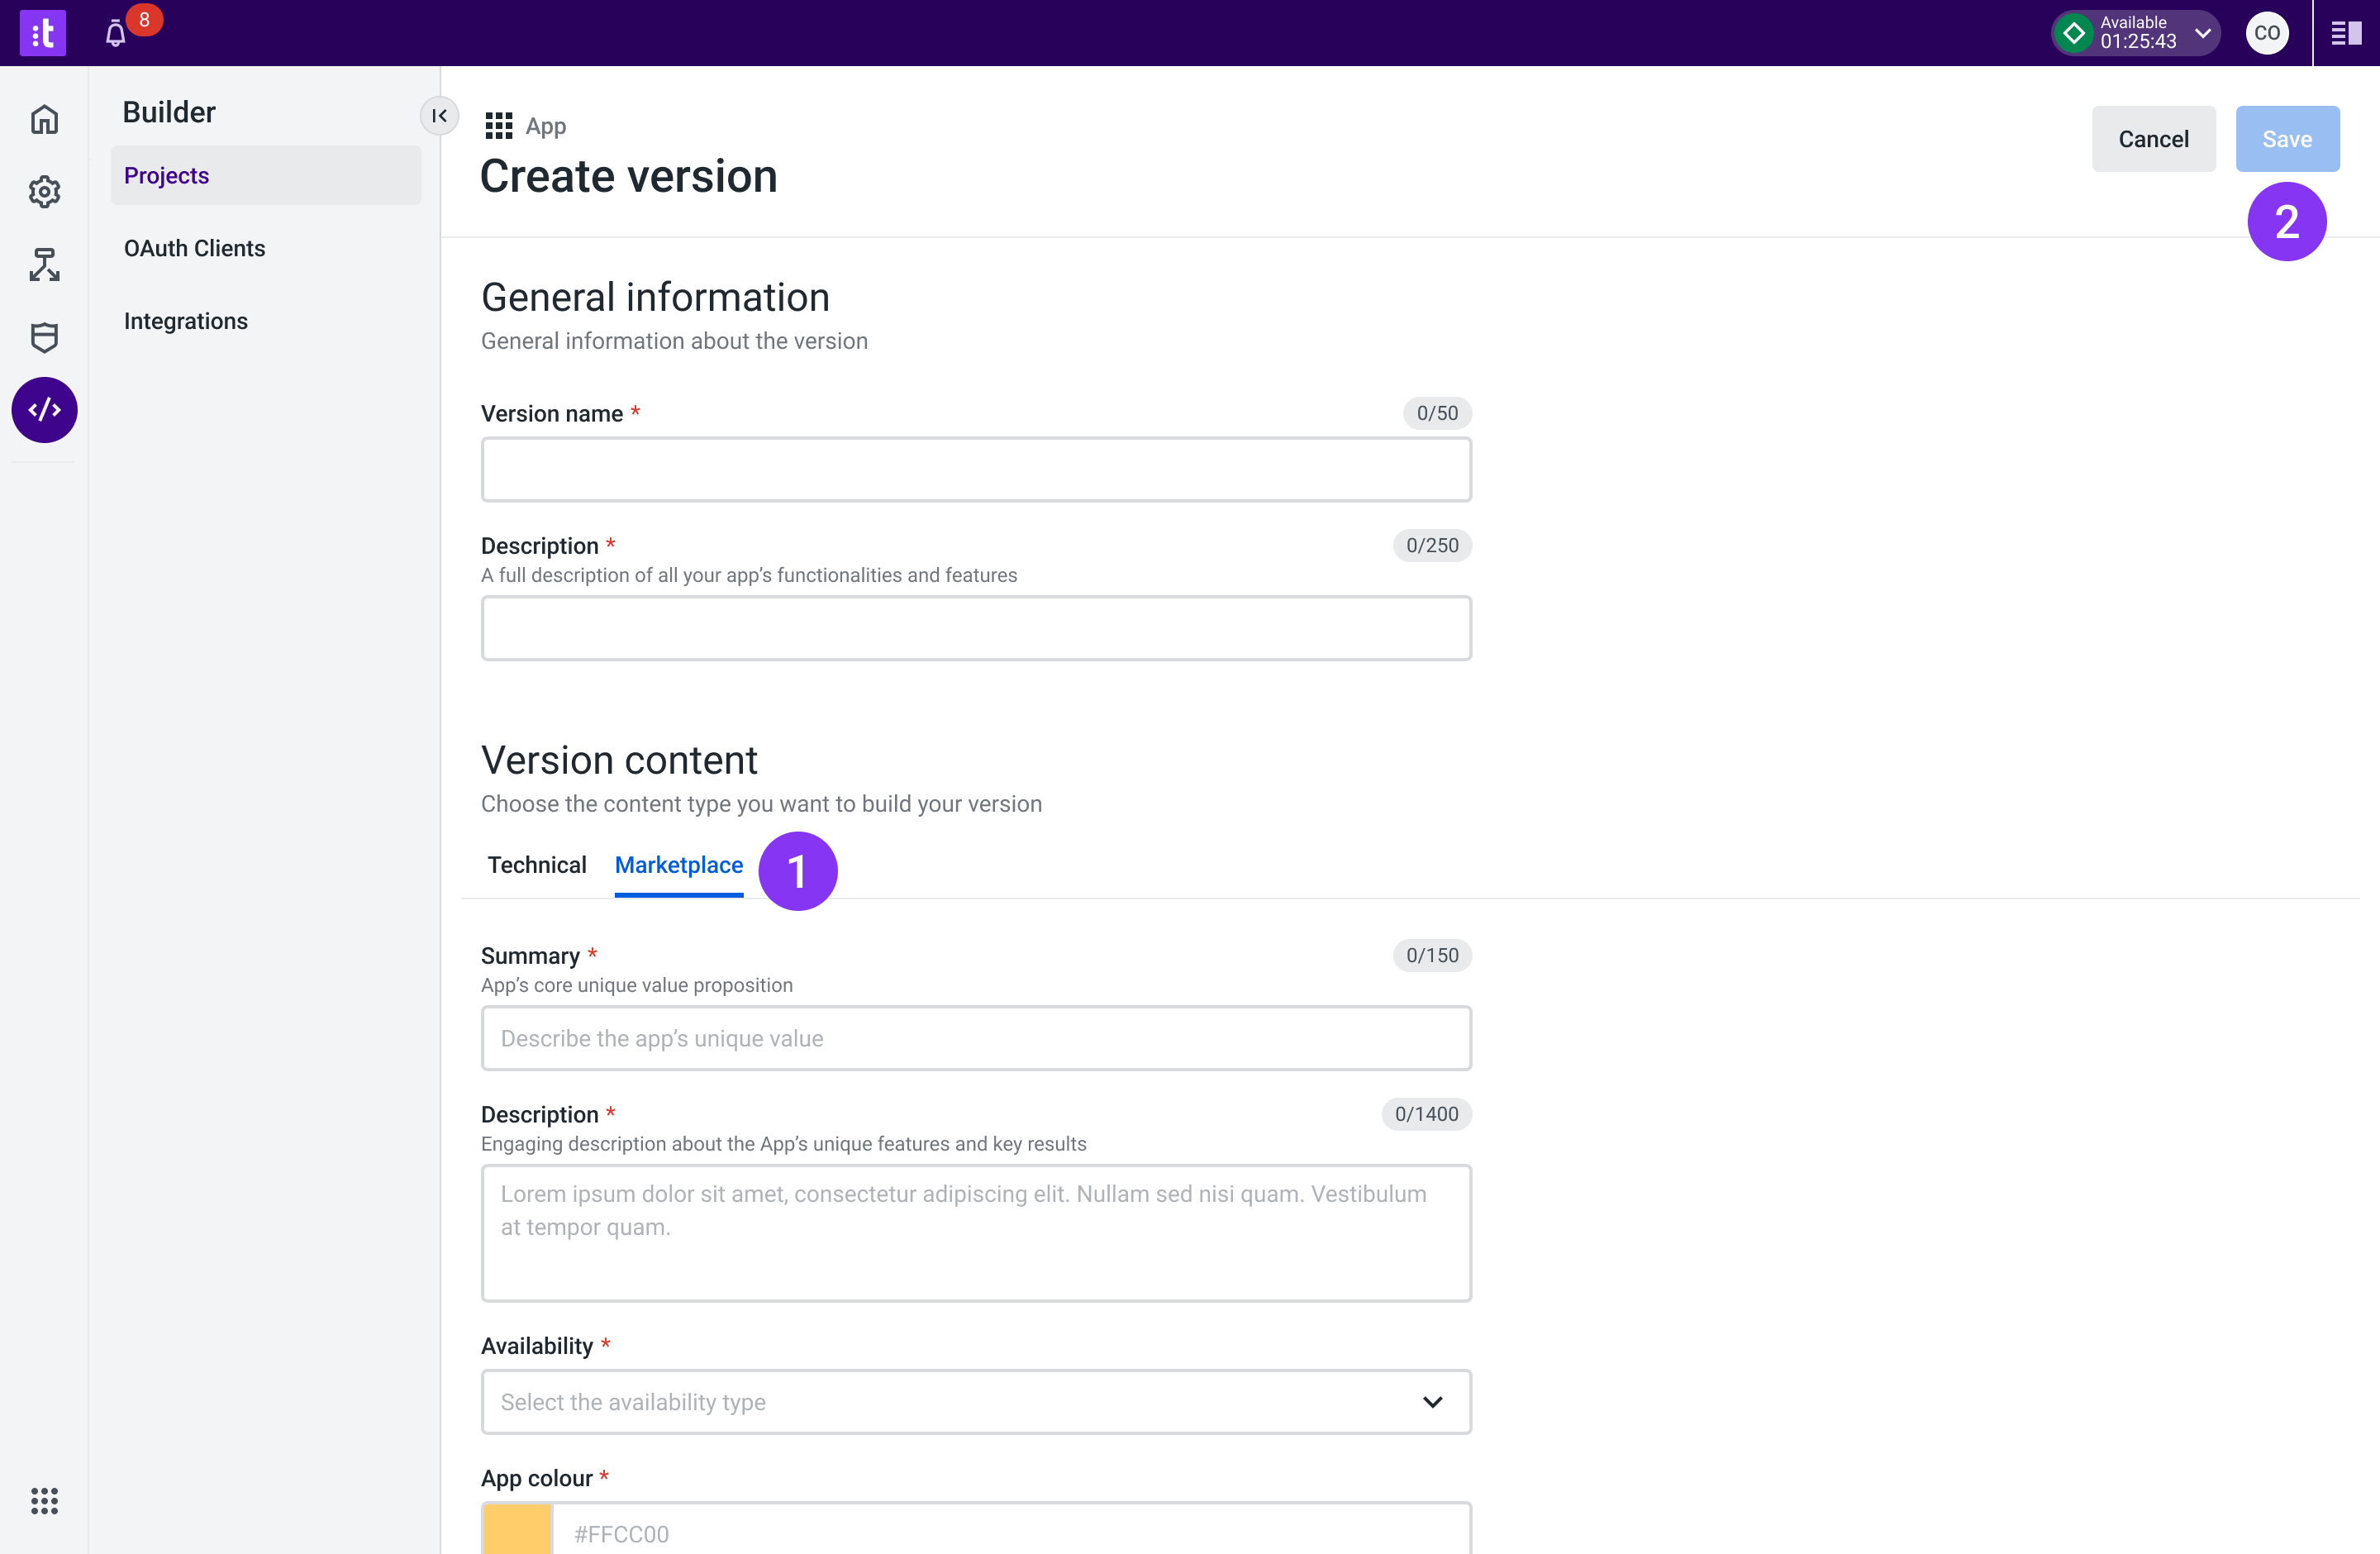Open the flow routing sidebar icon

pos(44,265)
